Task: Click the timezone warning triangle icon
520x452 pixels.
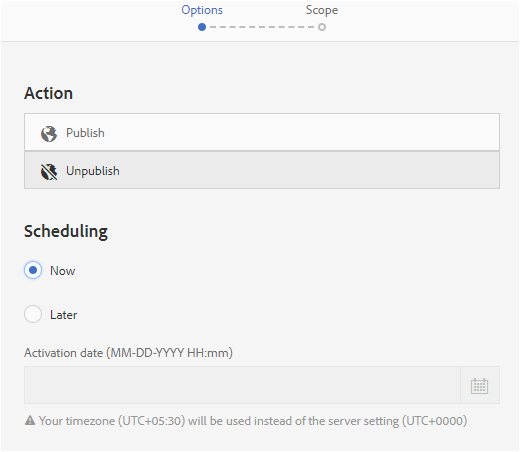Action: coord(30,420)
